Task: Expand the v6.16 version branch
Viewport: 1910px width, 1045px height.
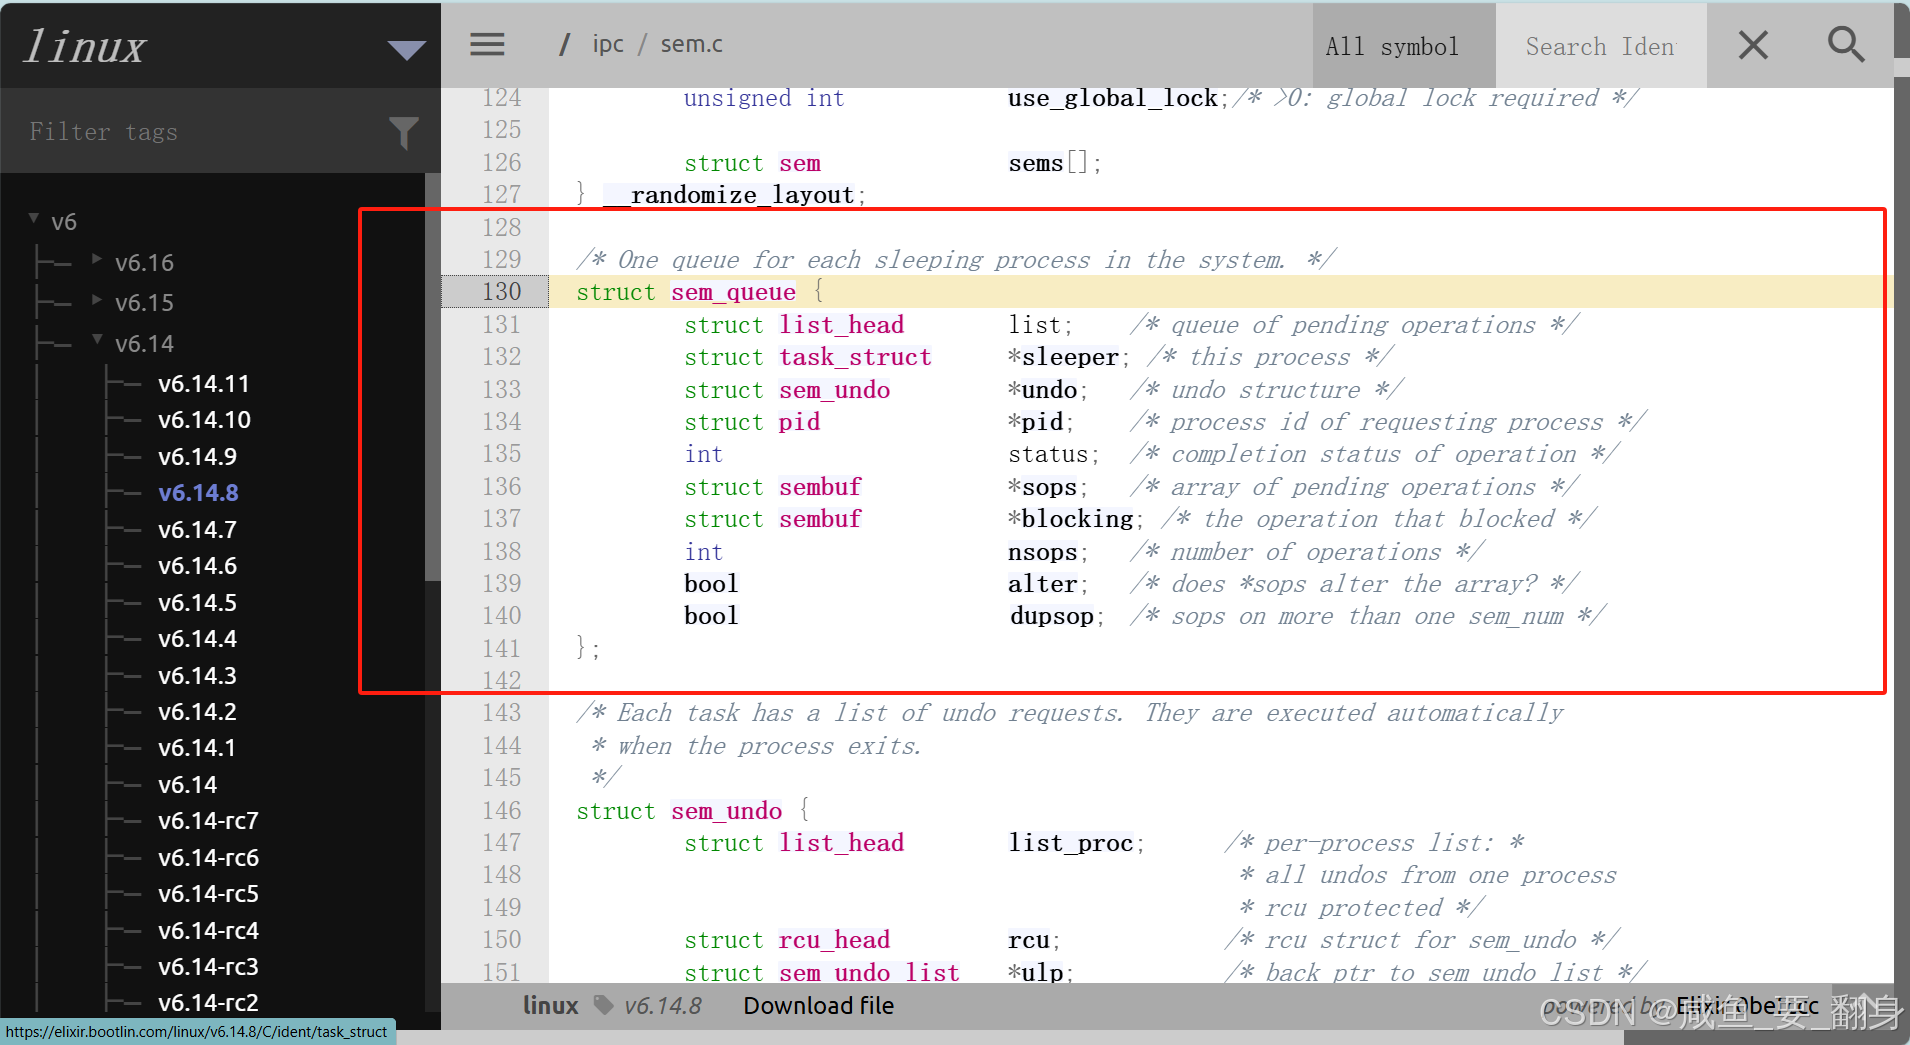Action: point(97,259)
